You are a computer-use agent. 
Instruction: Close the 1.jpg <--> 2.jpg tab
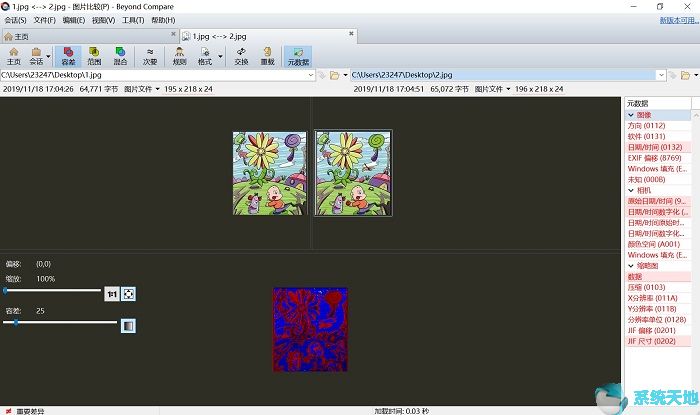pos(351,33)
